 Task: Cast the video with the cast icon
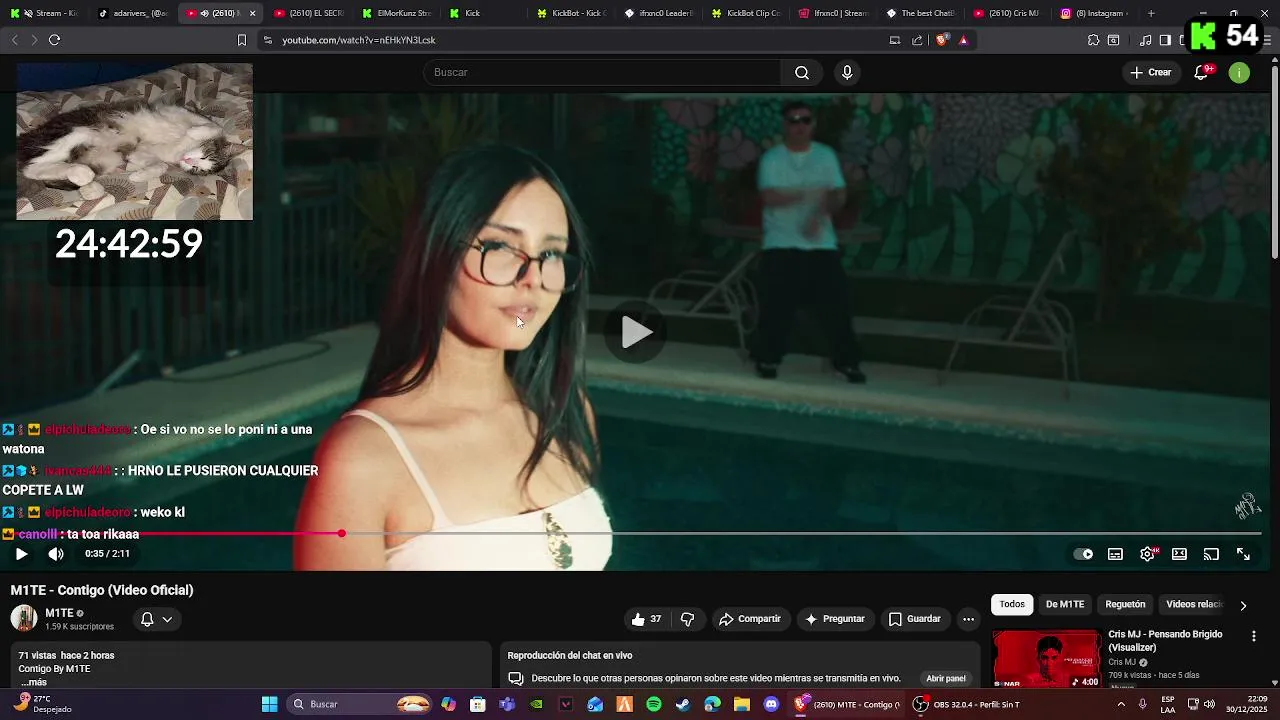(1211, 554)
